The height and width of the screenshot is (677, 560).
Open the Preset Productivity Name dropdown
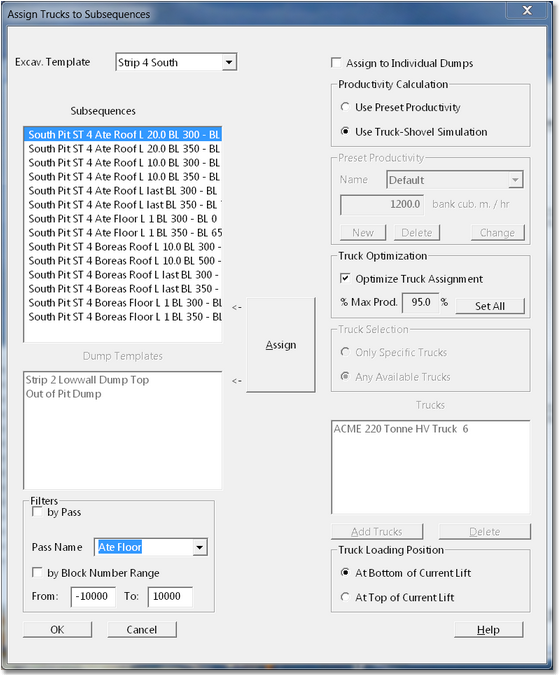click(x=515, y=180)
